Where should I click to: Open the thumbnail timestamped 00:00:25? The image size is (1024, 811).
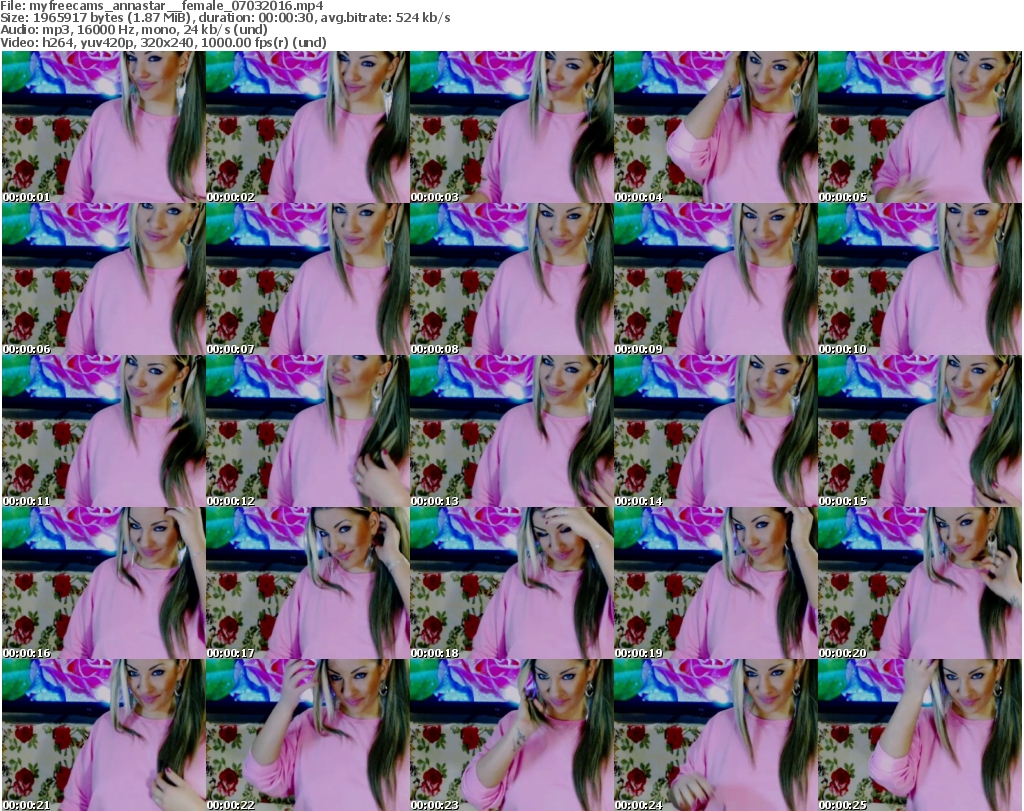click(920, 735)
